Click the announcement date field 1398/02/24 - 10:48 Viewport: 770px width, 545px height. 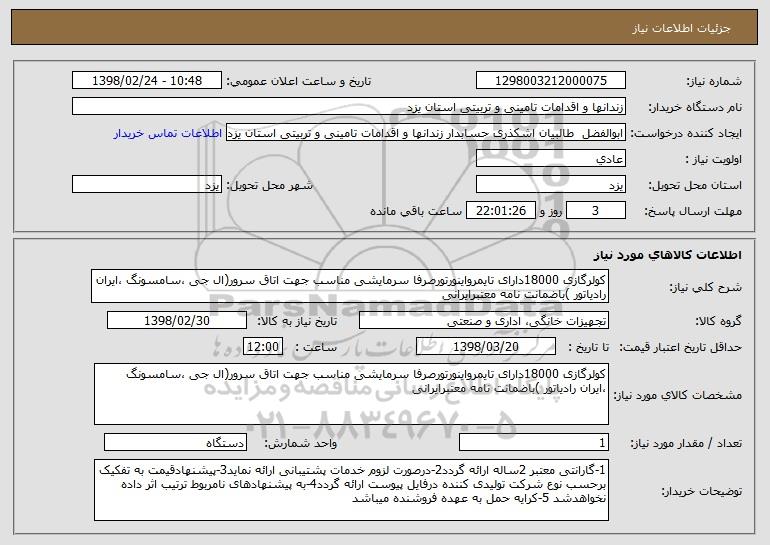147,81
